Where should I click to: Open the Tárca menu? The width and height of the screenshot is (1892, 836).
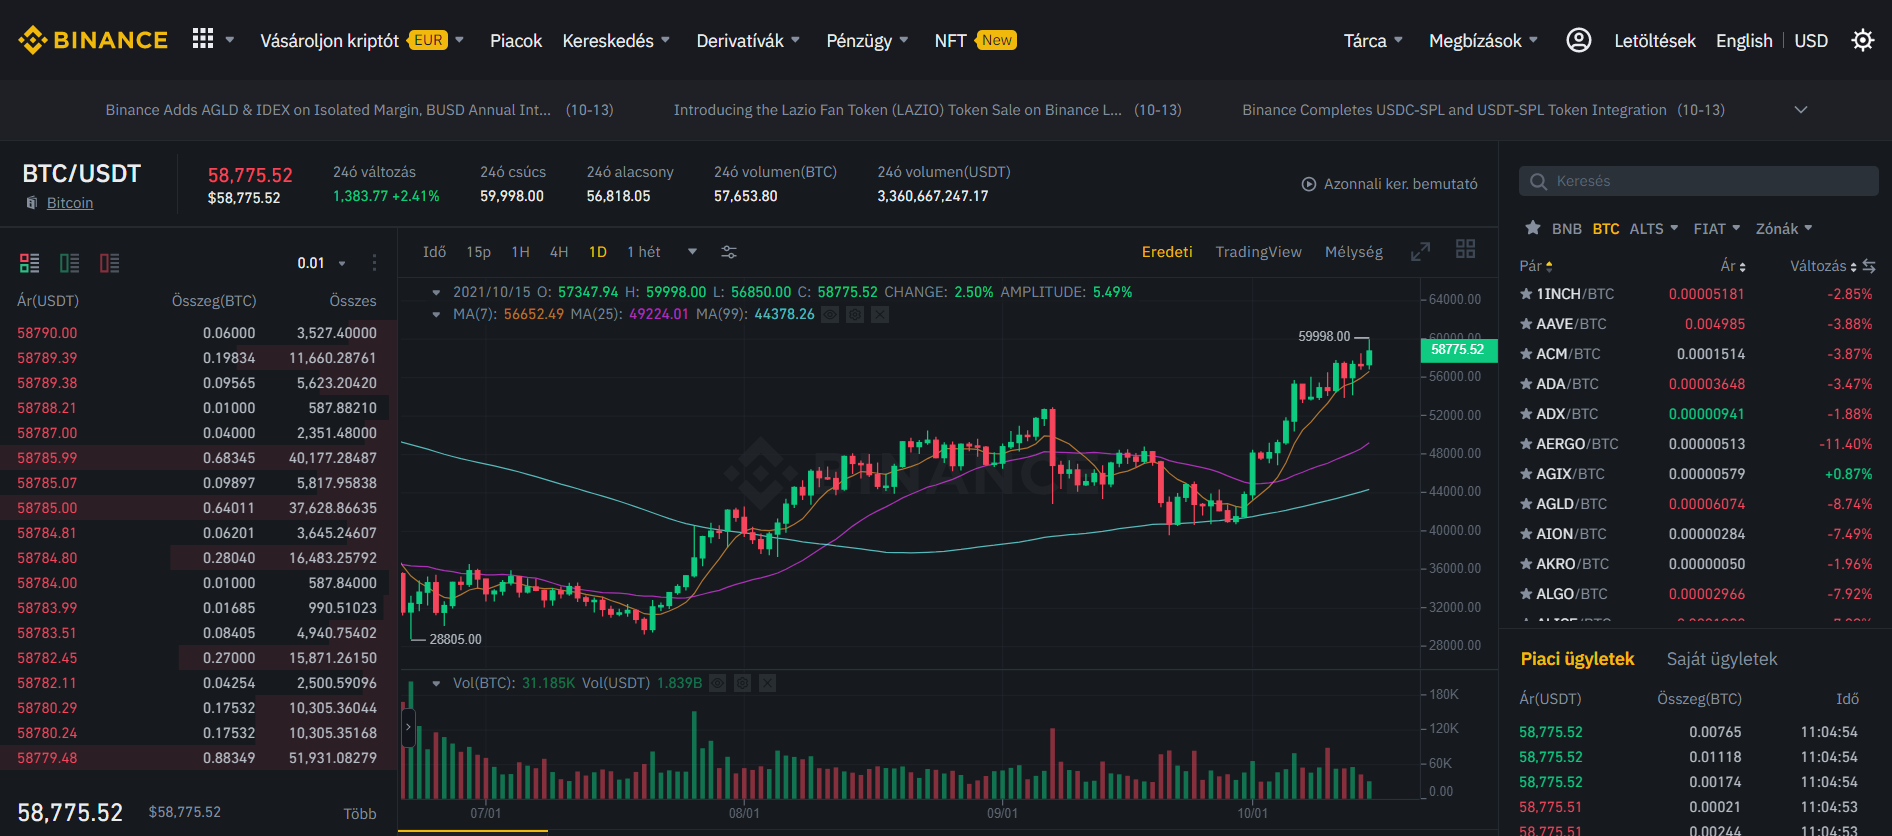point(1373,40)
